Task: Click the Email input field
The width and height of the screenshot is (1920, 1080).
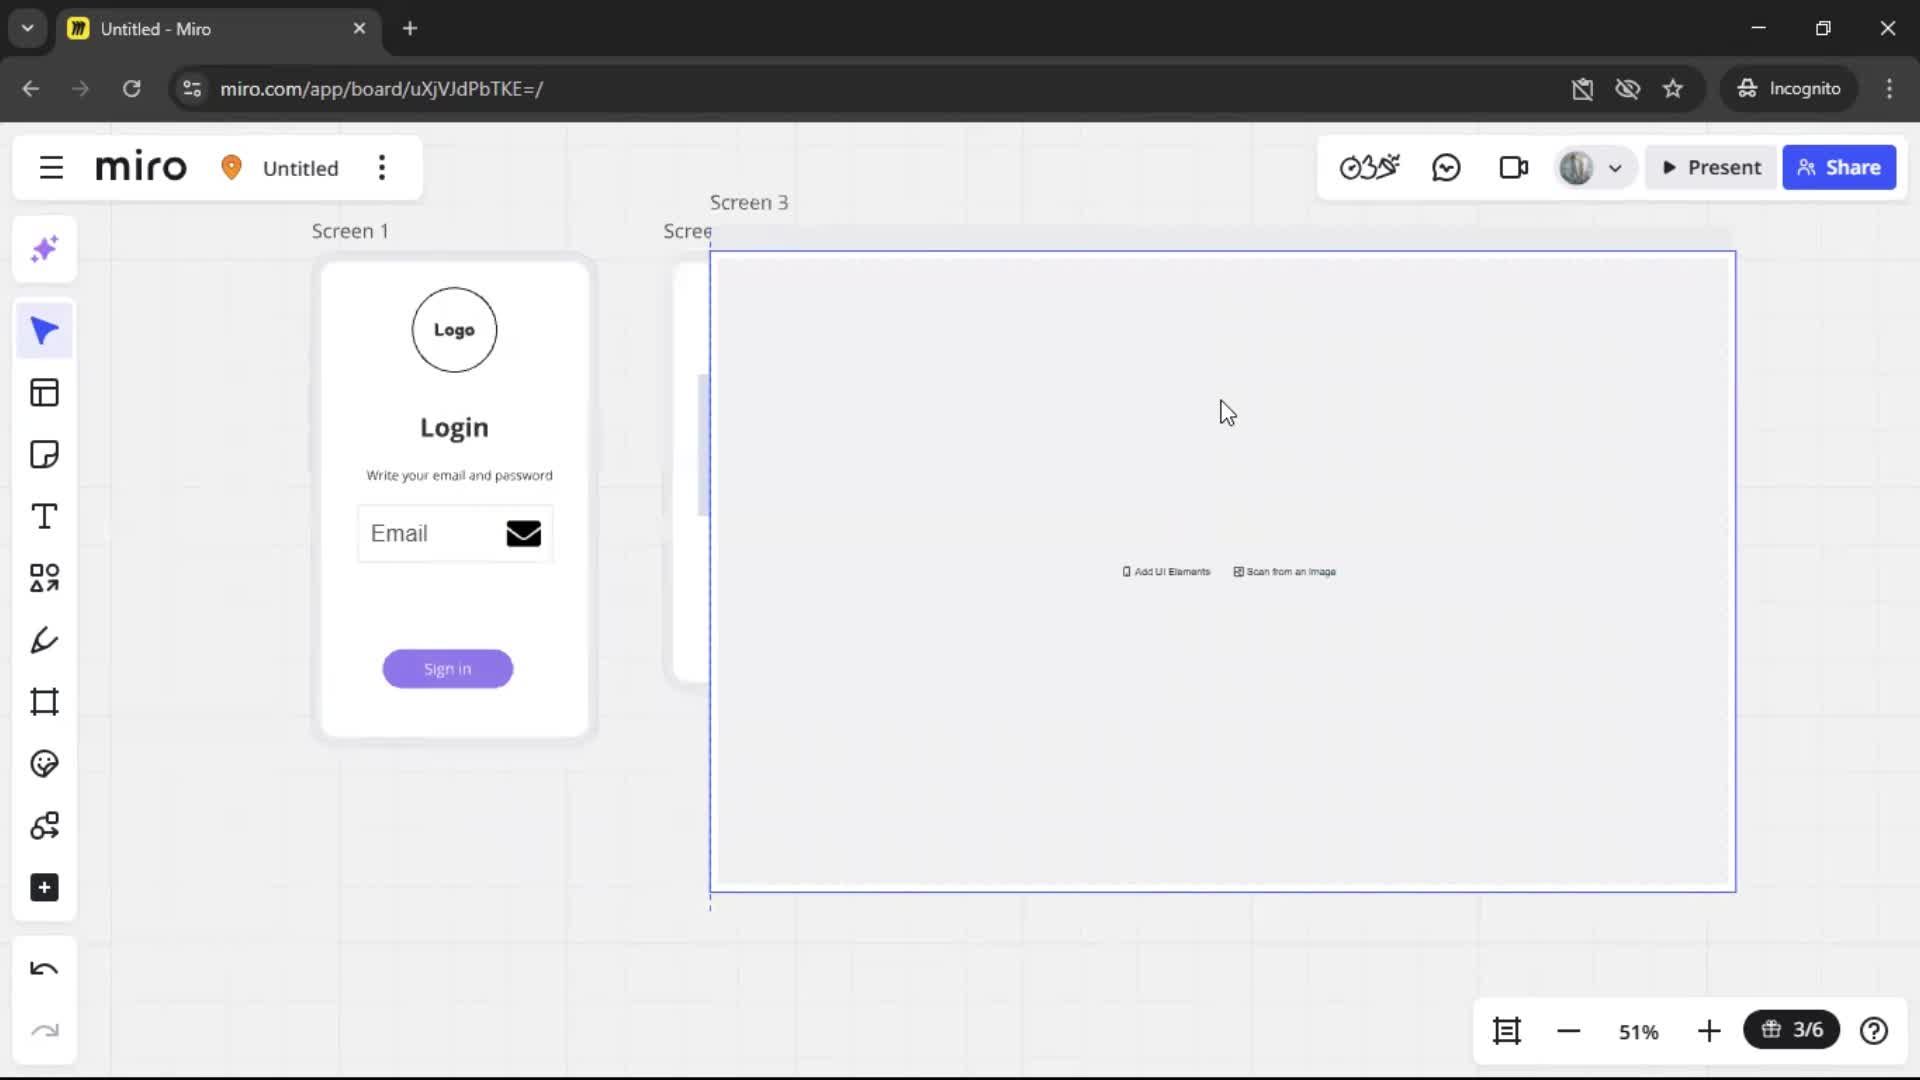Action: pyautogui.click(x=455, y=533)
